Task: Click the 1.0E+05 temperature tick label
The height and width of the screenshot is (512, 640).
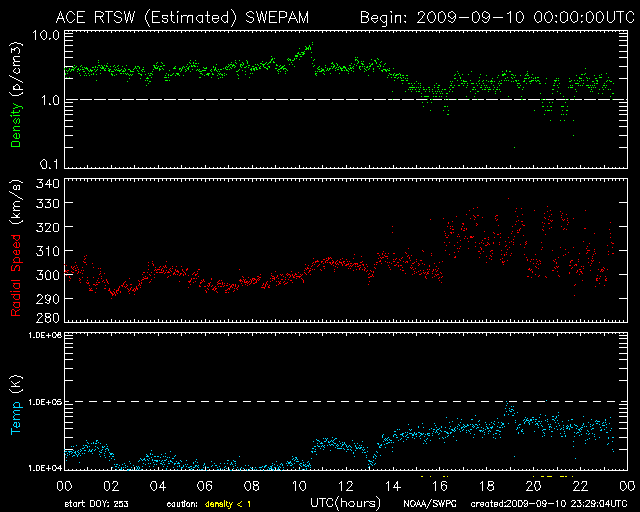Action: pyautogui.click(x=45, y=402)
